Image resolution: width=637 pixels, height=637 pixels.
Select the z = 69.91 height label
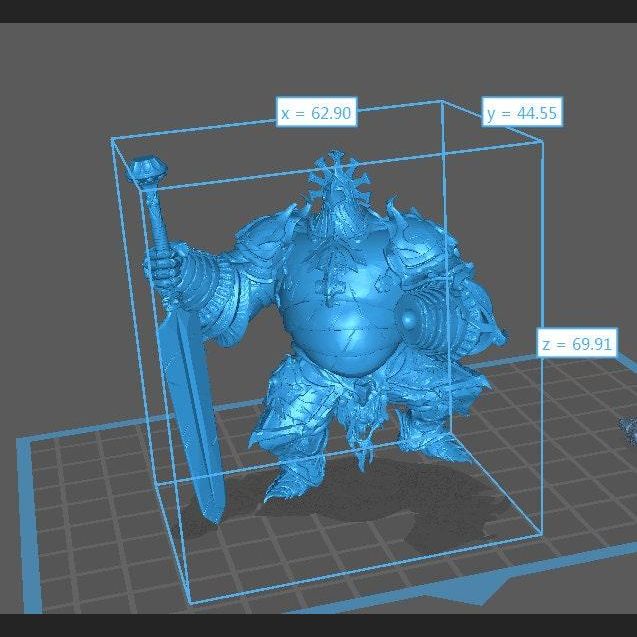(x=578, y=344)
